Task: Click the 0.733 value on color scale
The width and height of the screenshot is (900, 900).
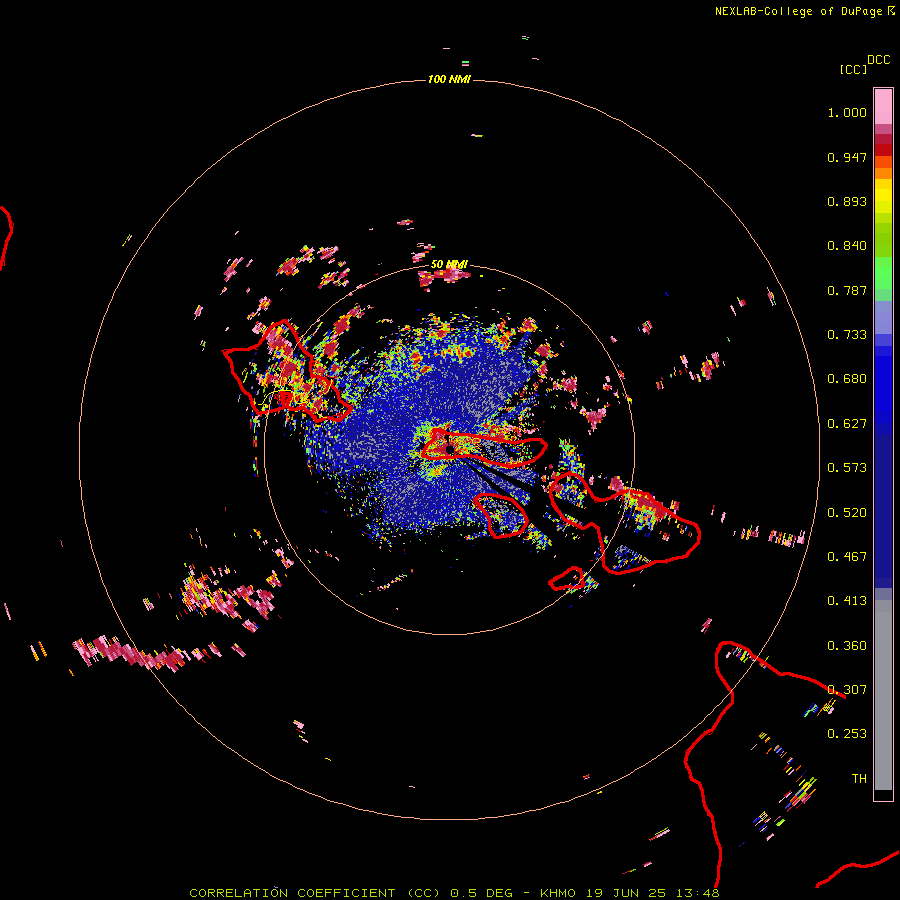Action: click(x=847, y=335)
